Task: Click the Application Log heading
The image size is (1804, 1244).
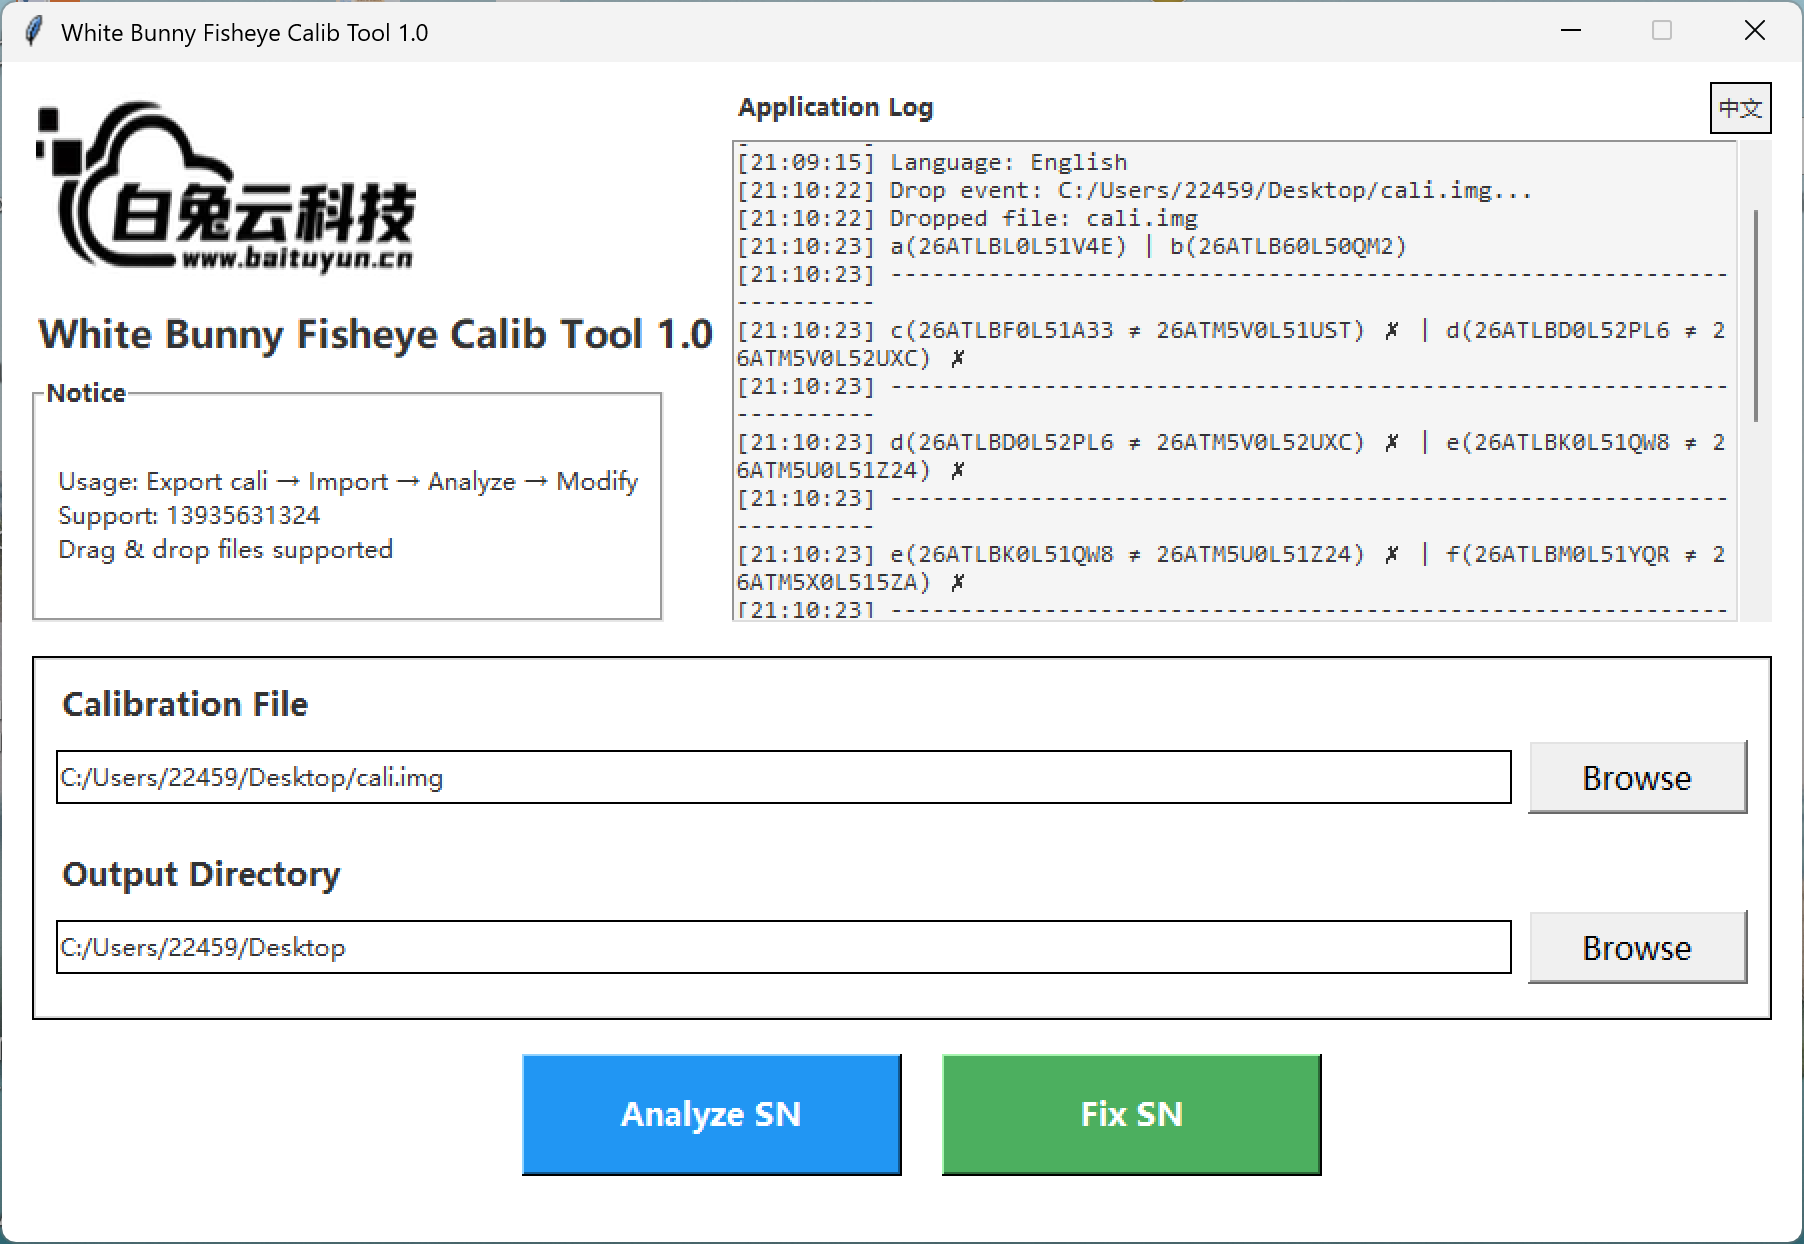Action: point(835,107)
